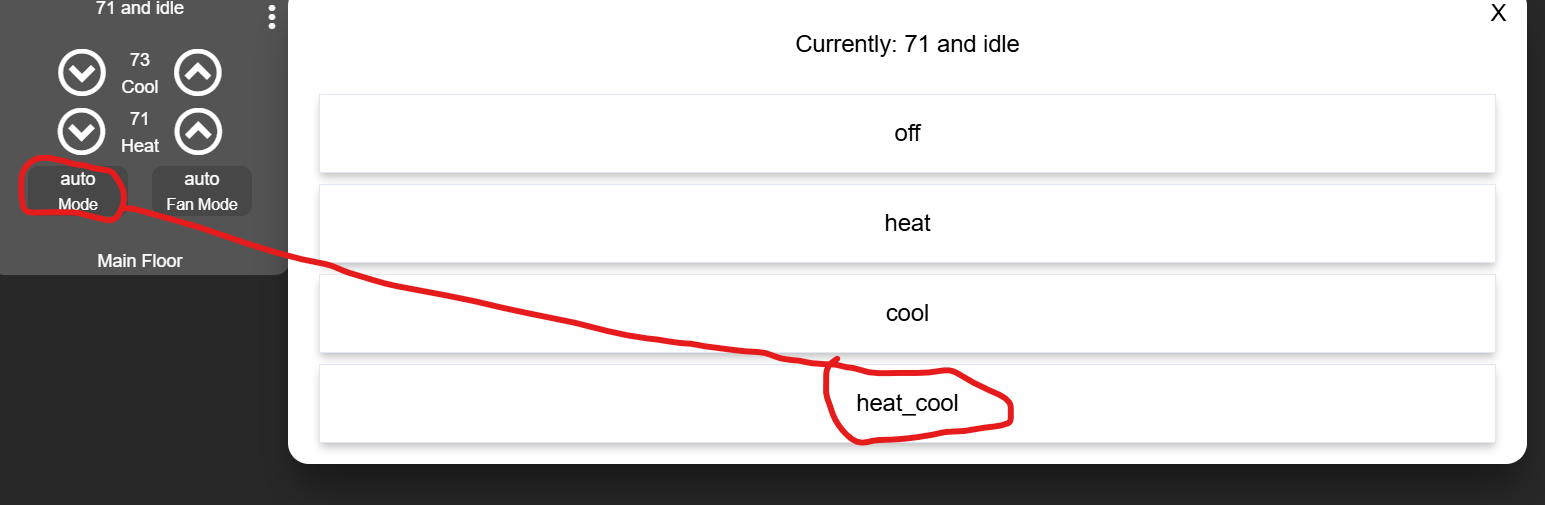Open the three-dot menu on thermostat tile
This screenshot has height=505, width=1545.
(x=272, y=17)
